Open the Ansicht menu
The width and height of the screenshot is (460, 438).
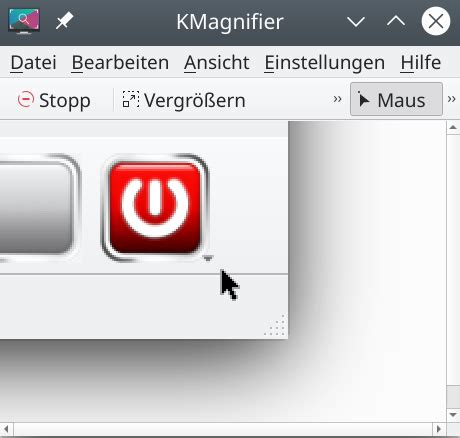point(217,63)
